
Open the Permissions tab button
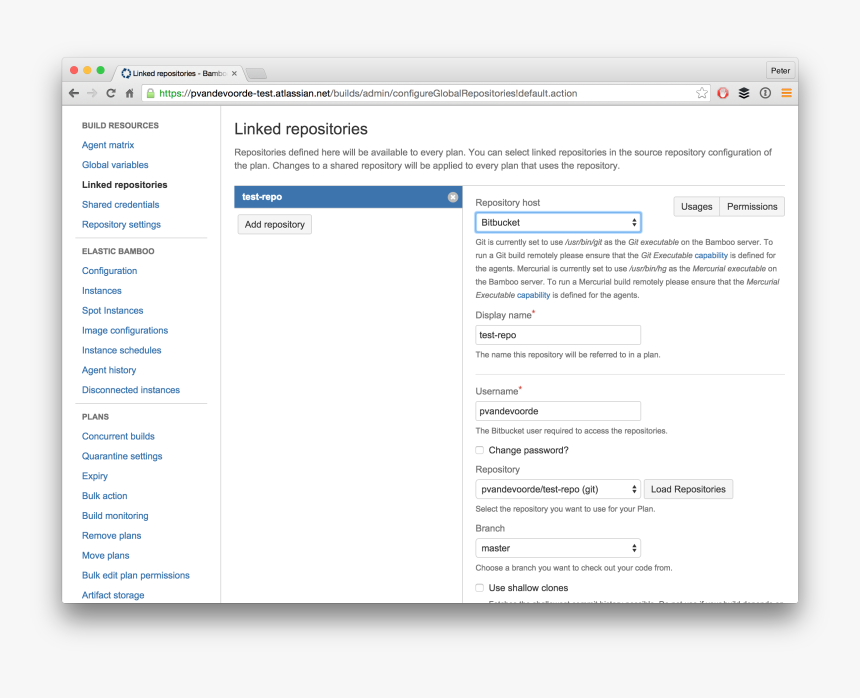(752, 207)
